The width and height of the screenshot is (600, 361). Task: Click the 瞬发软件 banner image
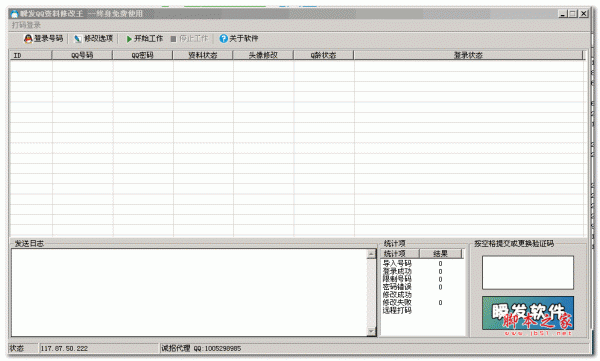pyautogui.click(x=528, y=313)
